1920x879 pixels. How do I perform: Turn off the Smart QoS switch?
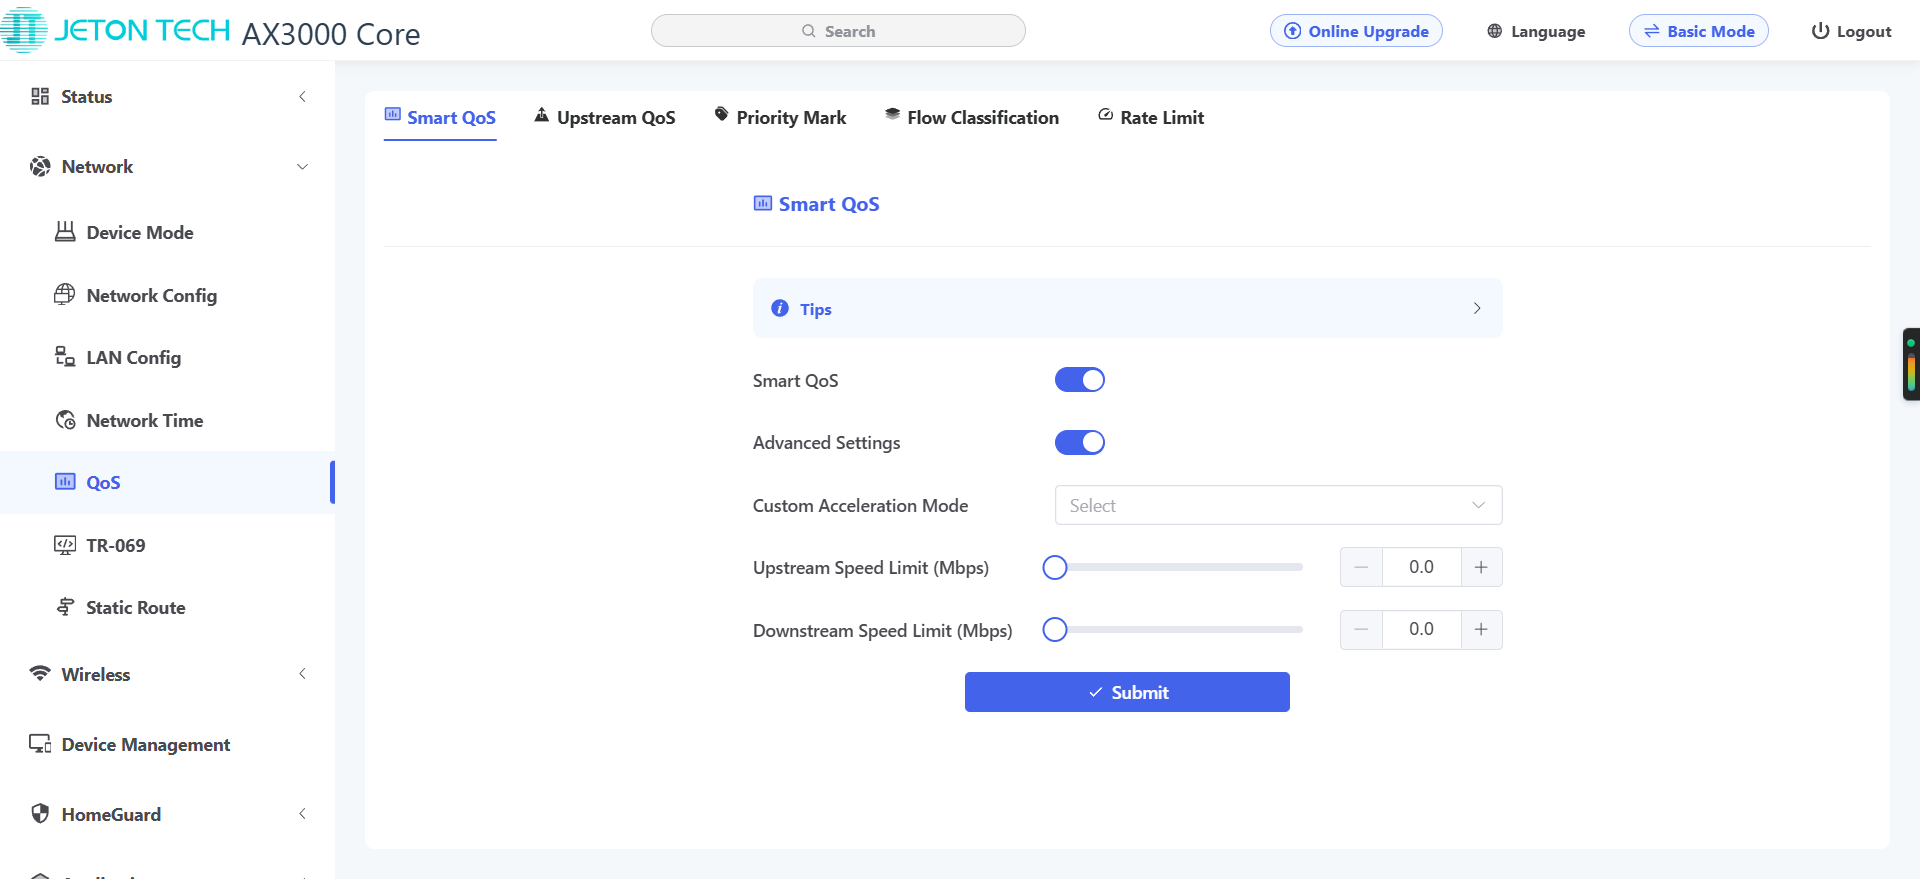coord(1080,380)
